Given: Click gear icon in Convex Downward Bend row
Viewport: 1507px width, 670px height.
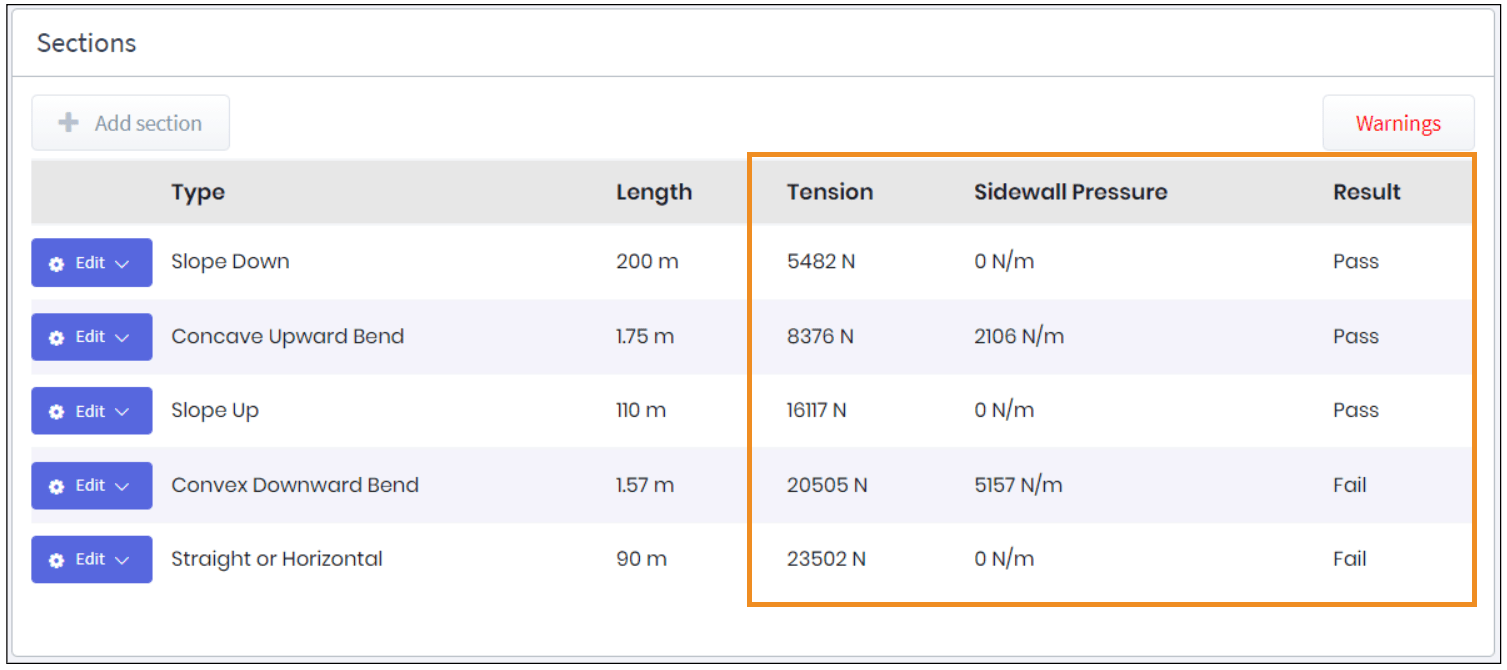Looking at the screenshot, I should 57,486.
